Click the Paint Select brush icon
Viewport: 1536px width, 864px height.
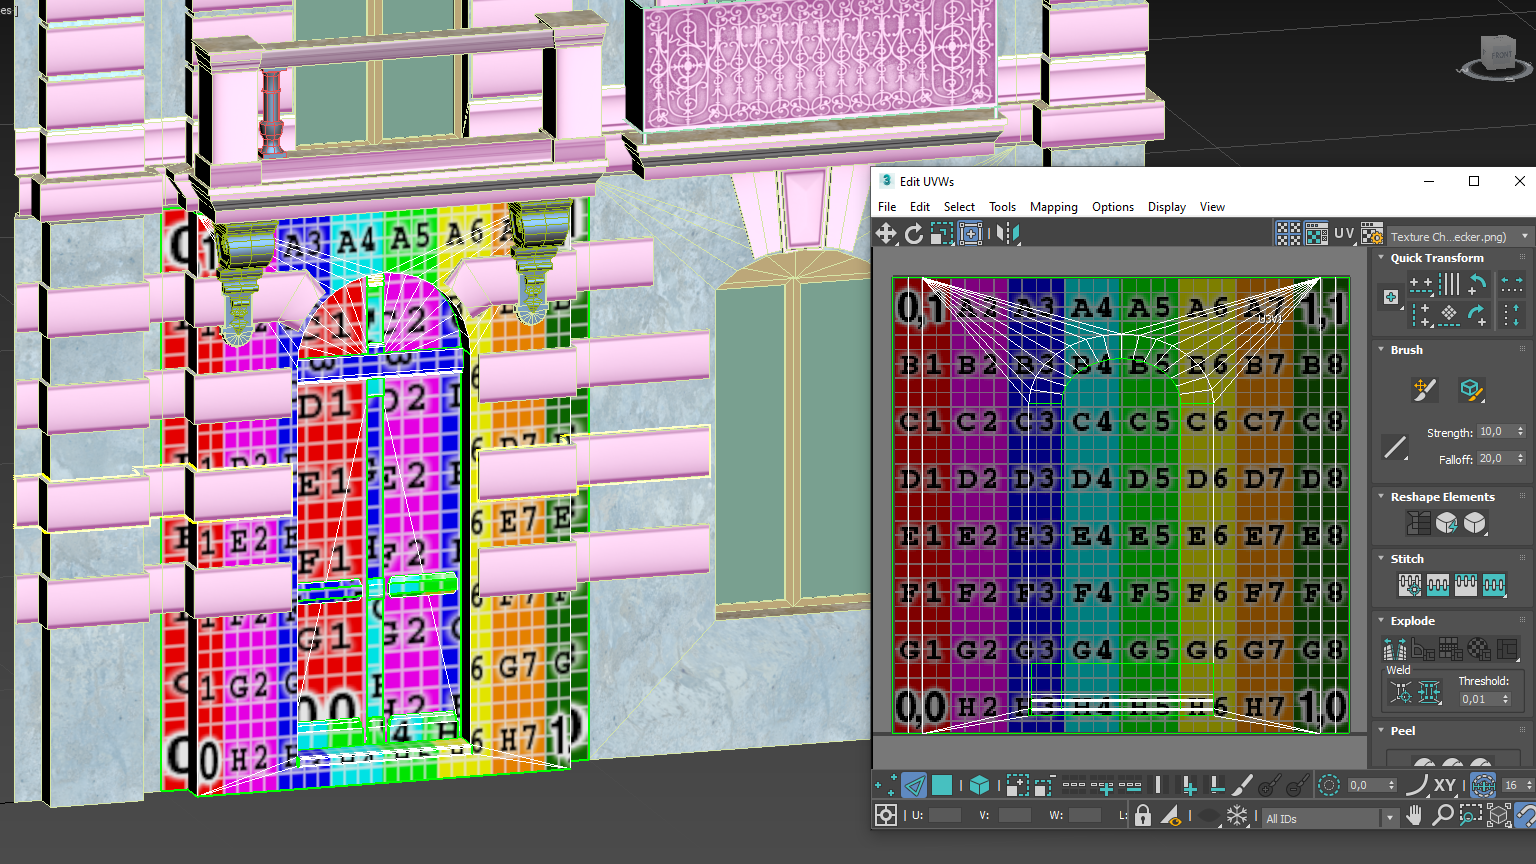[1242, 786]
